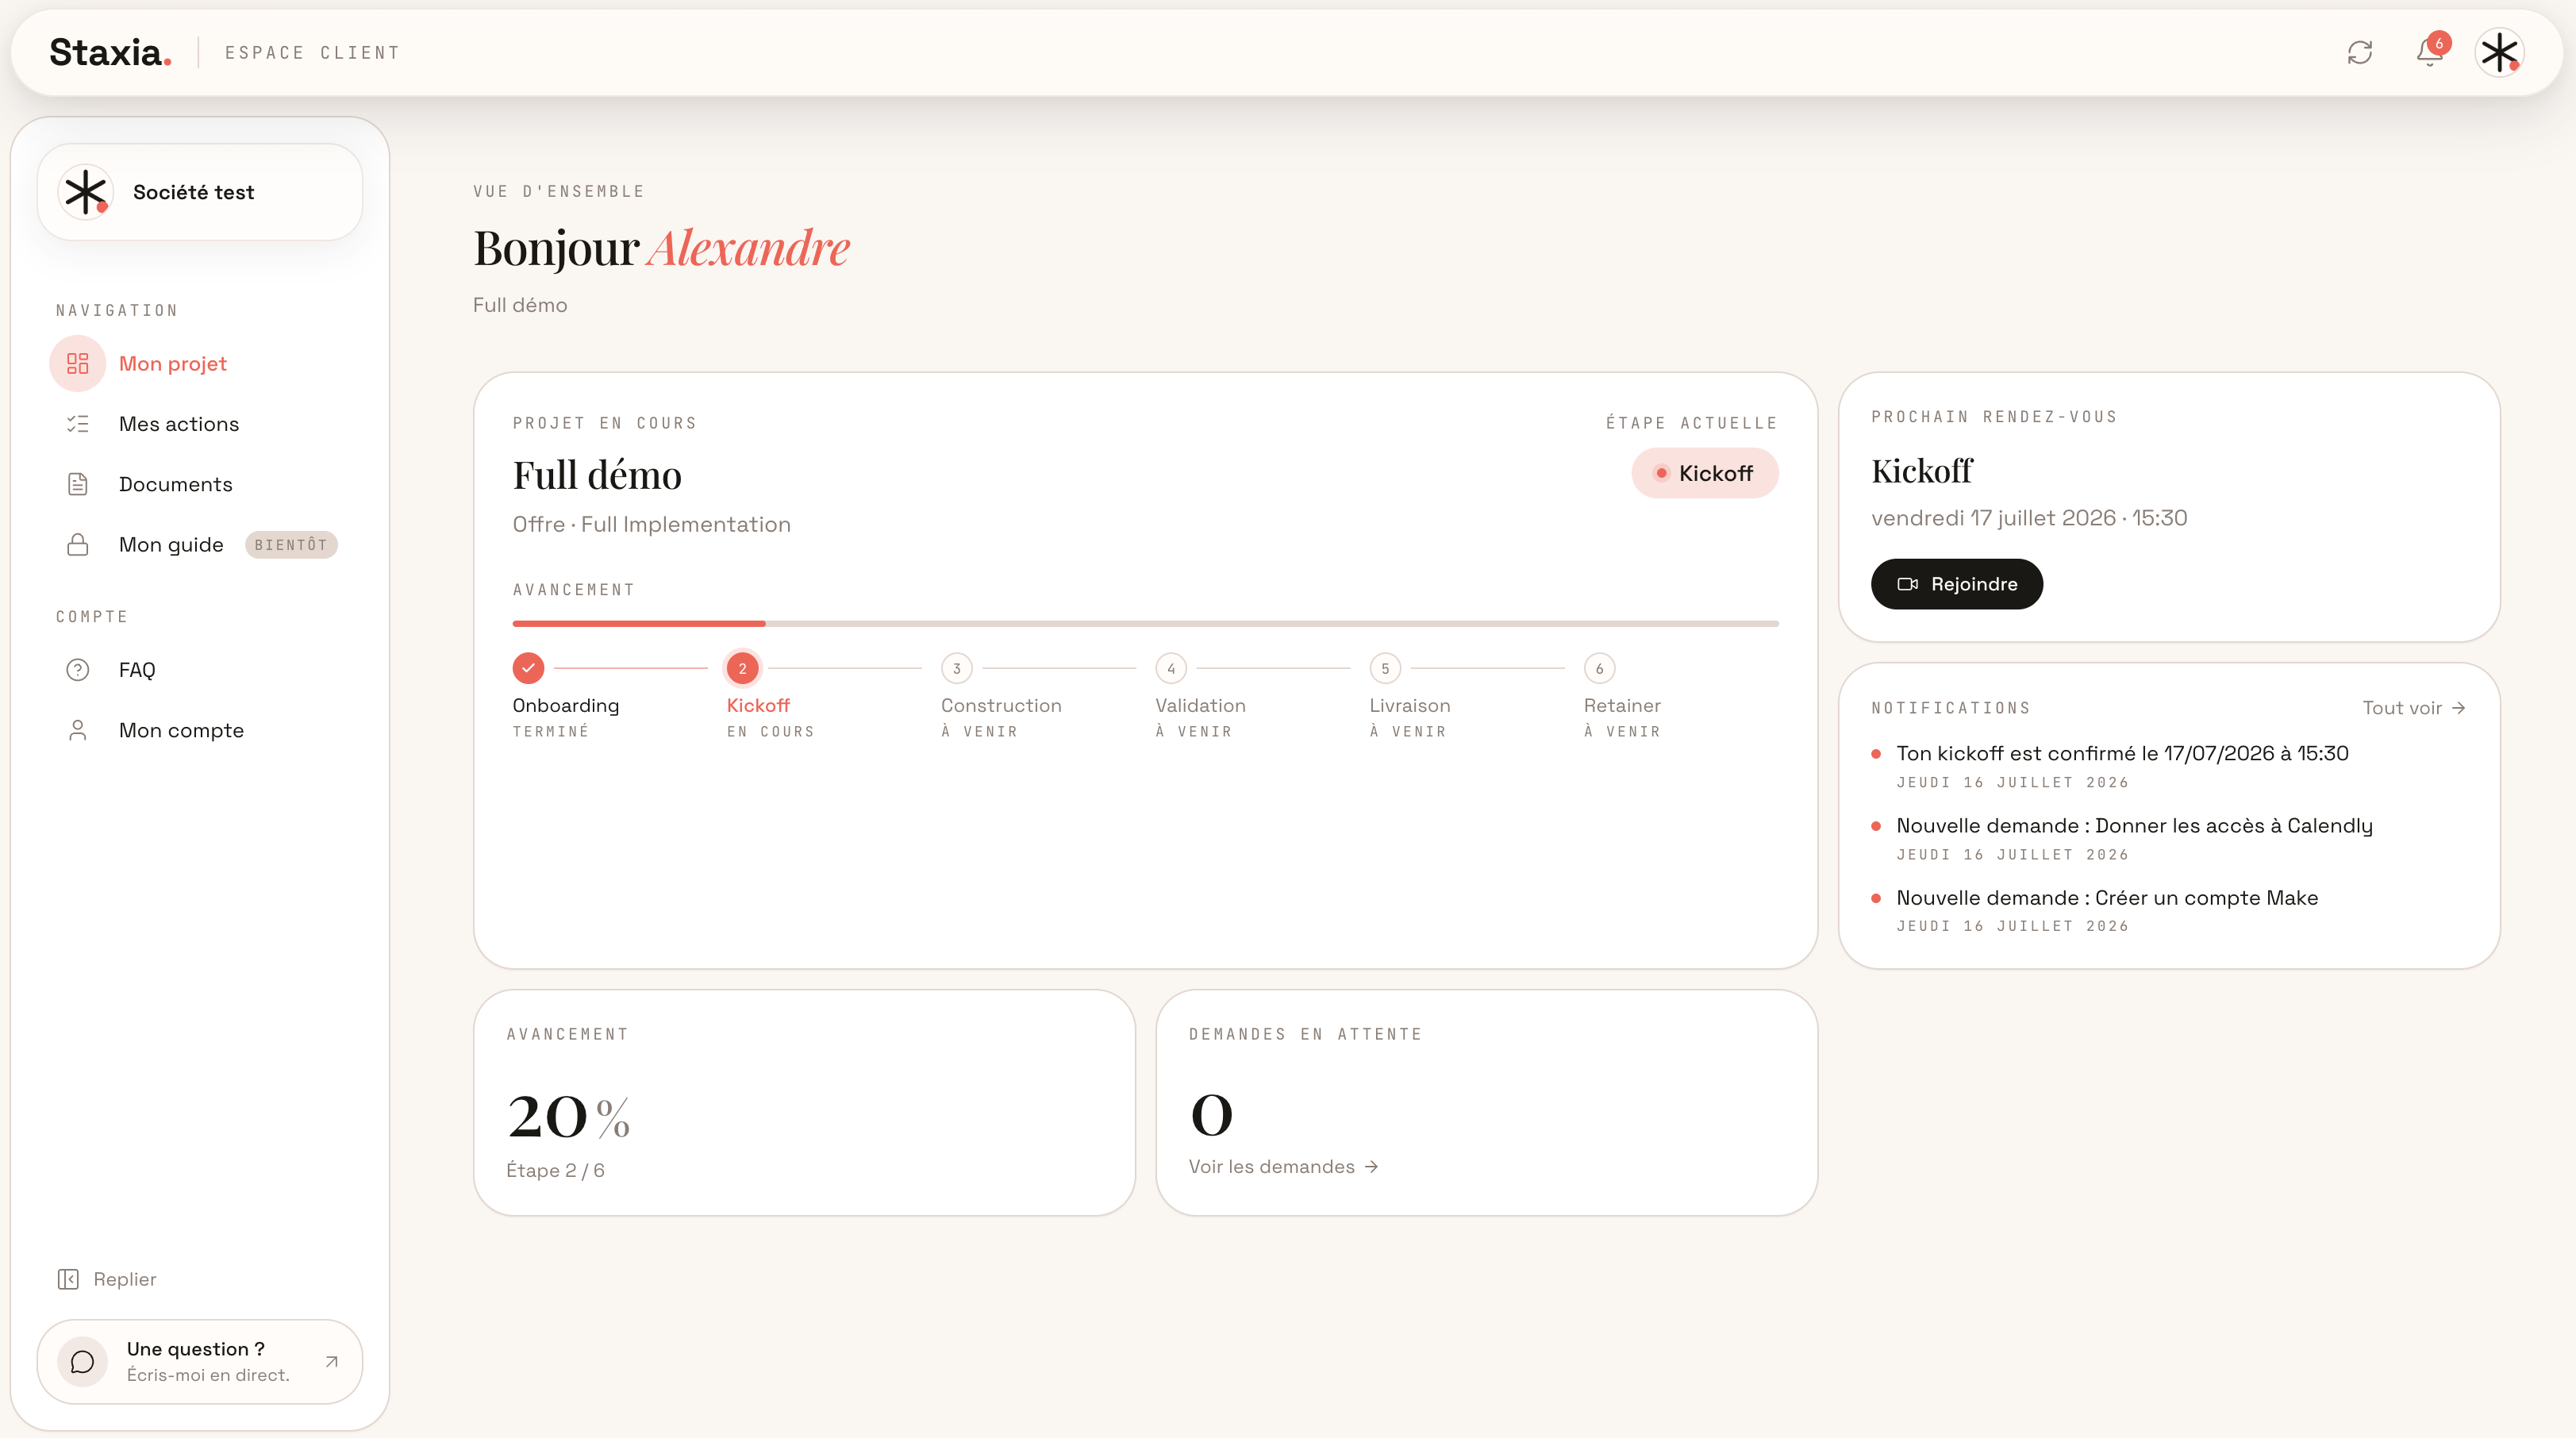Click the chat bubble icon

point(83,1361)
